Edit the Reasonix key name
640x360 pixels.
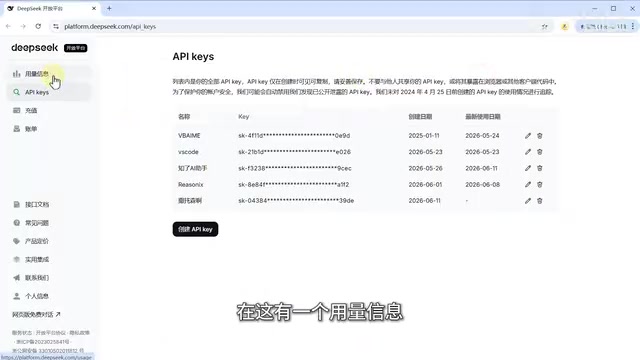528,184
